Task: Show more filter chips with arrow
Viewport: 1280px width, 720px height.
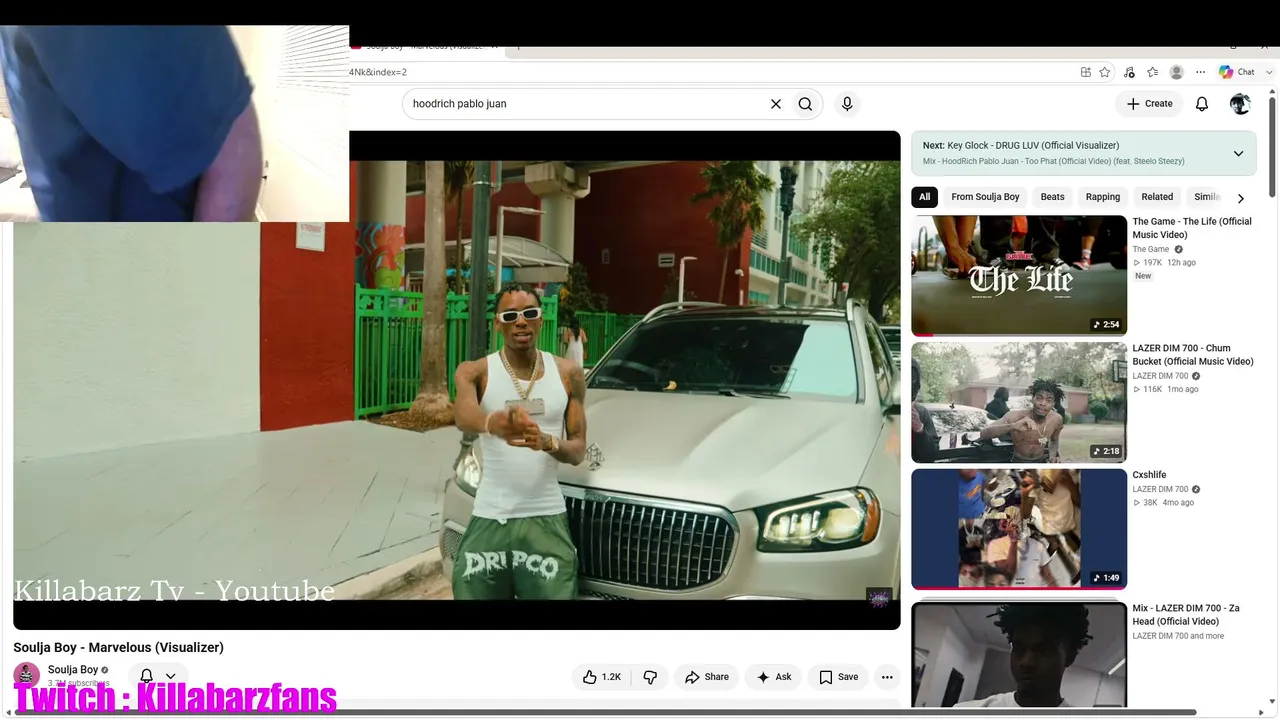Action: pyautogui.click(x=1241, y=198)
